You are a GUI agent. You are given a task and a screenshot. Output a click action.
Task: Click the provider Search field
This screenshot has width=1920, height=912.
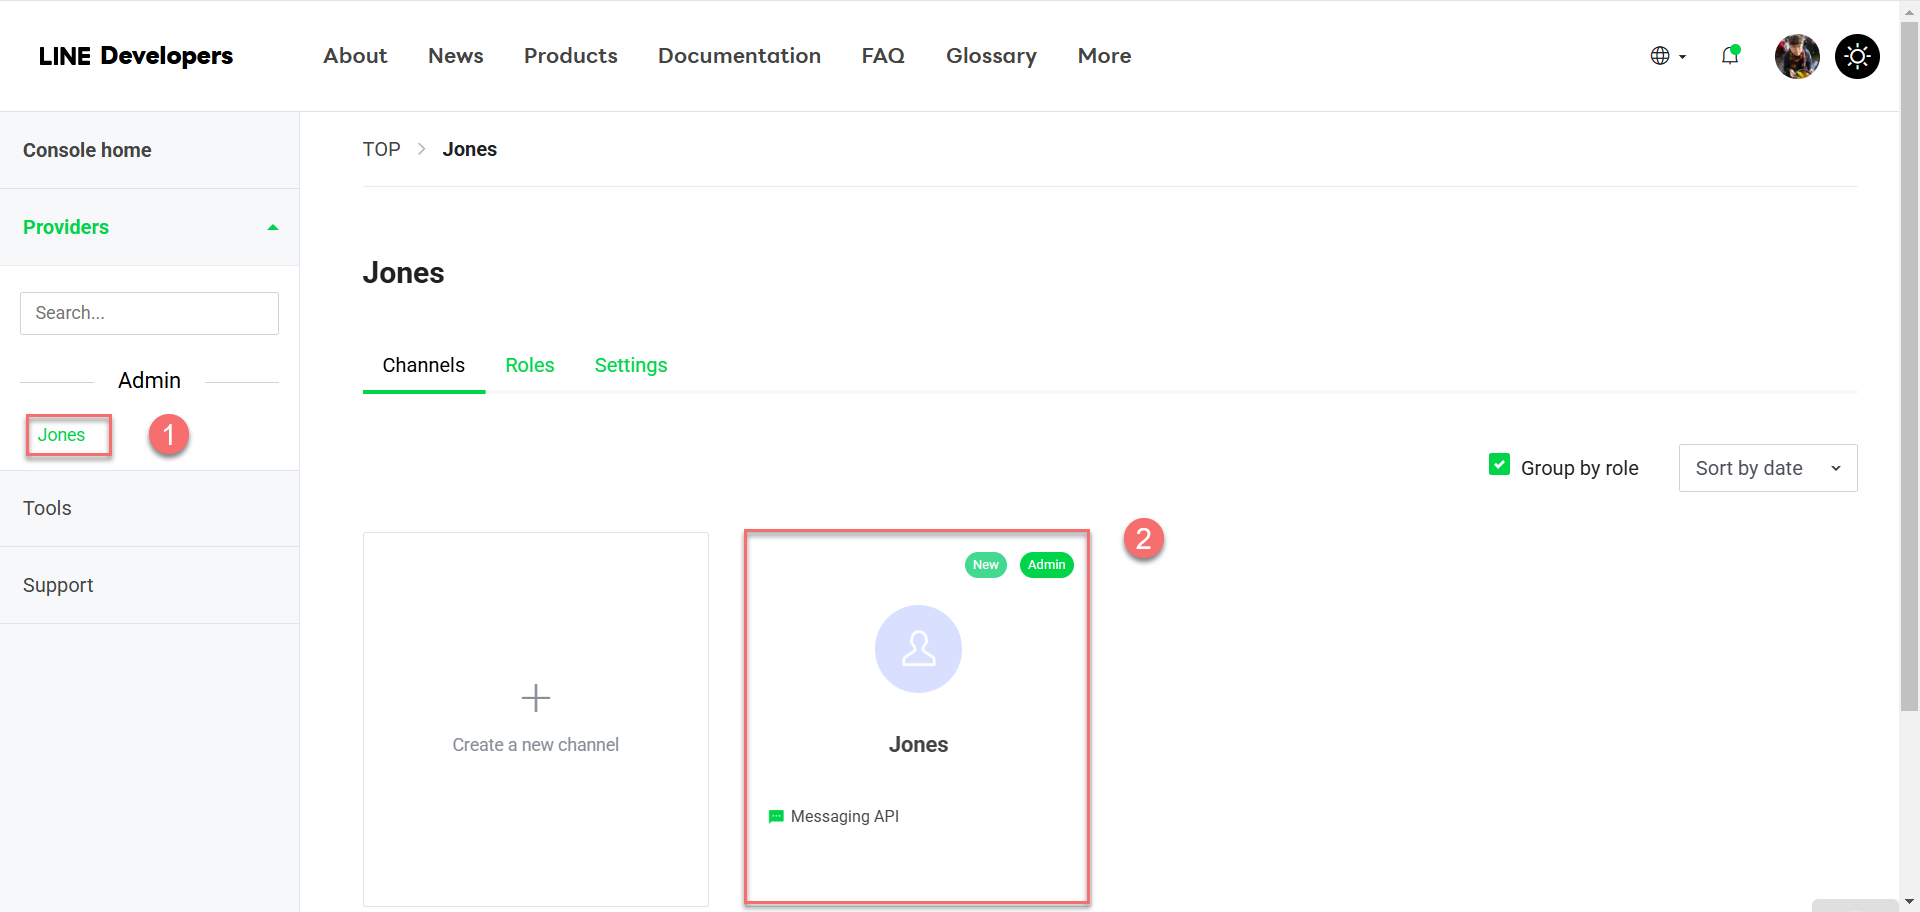tap(149, 313)
